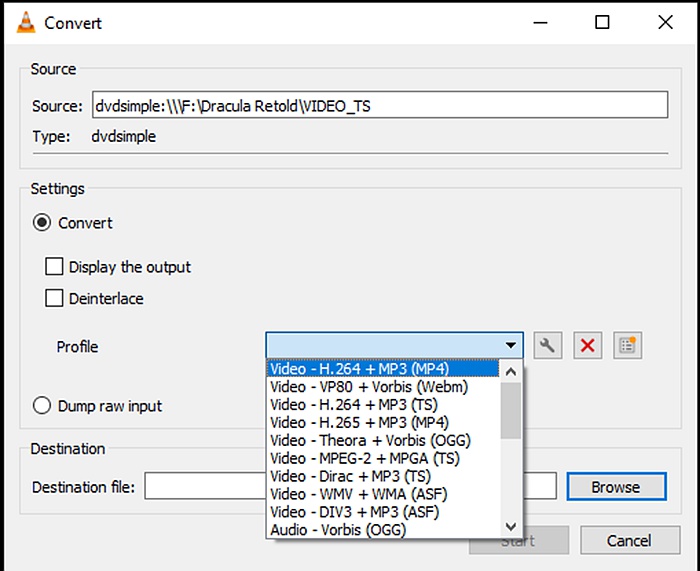Choose Video - DIV3 + MP3 (ASF) profile
Image resolution: width=700 pixels, height=571 pixels.
point(383,512)
